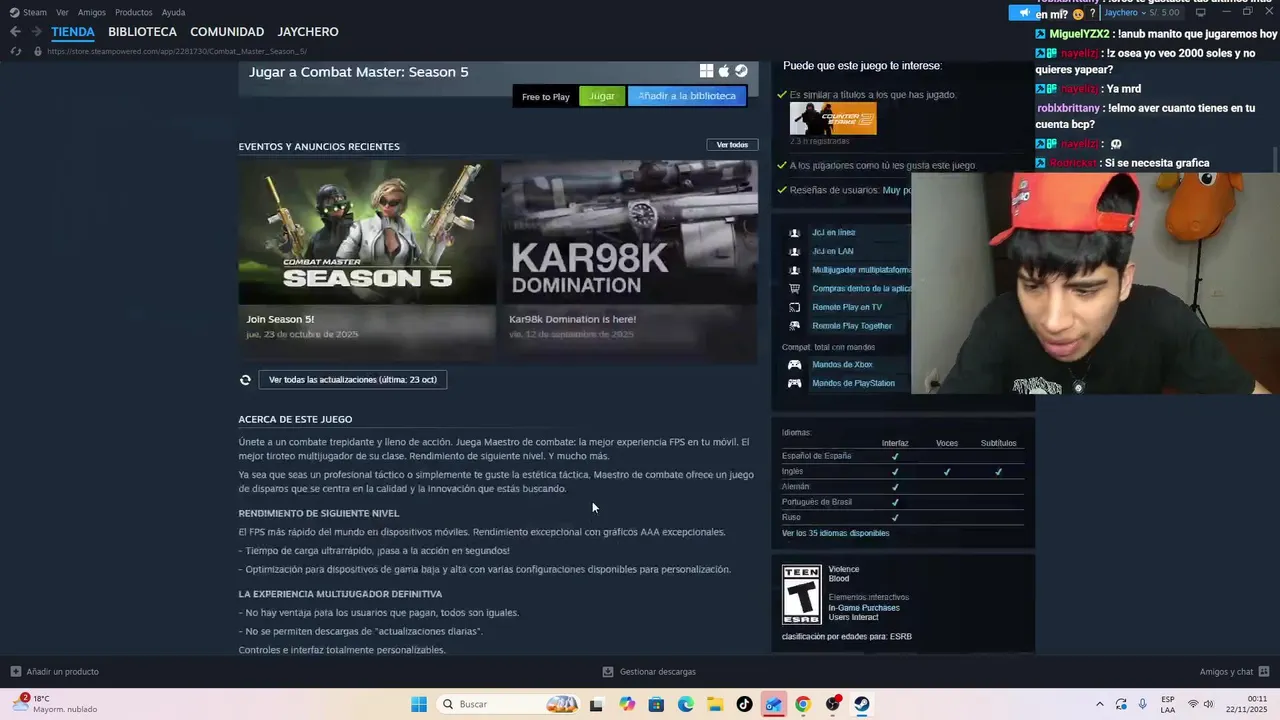Screen dimensions: 1280x720
Task: Open Google Chrome from the taskbar
Action: point(803,704)
